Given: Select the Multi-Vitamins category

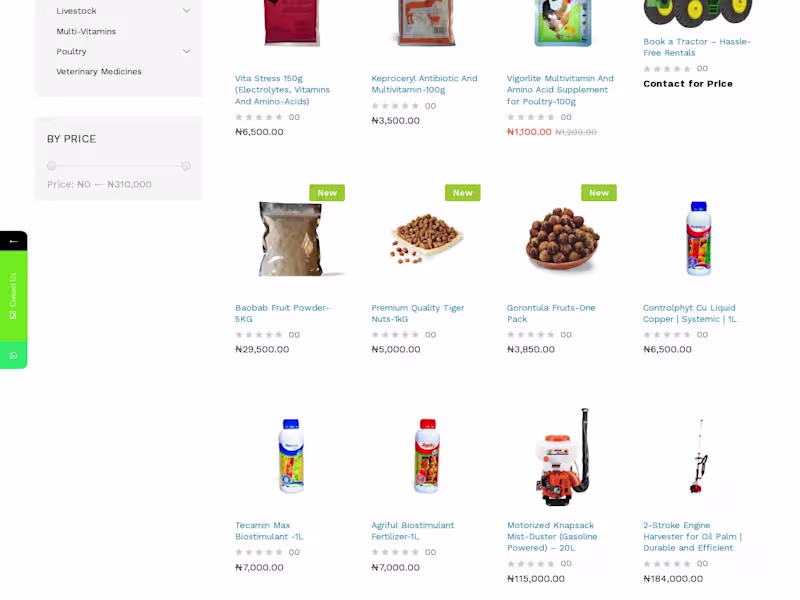Looking at the screenshot, I should click(x=86, y=31).
